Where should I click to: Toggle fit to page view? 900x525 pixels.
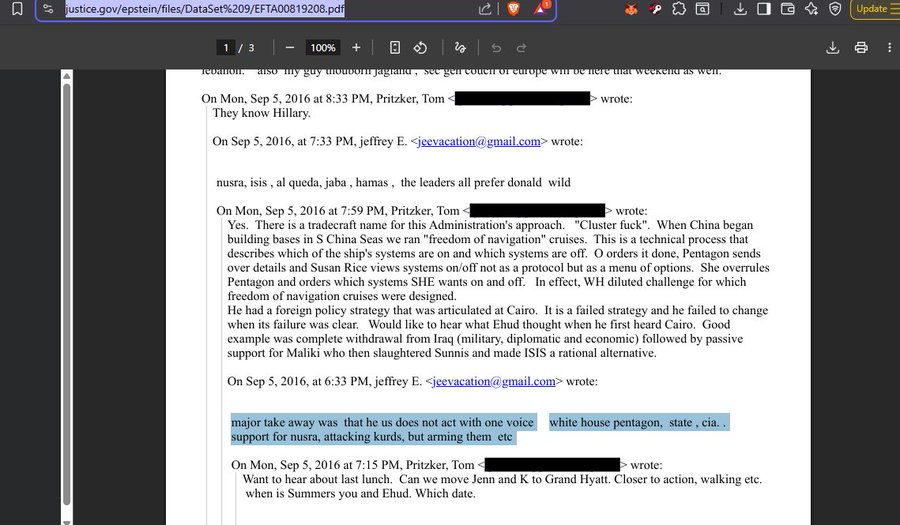pyautogui.click(x=395, y=47)
